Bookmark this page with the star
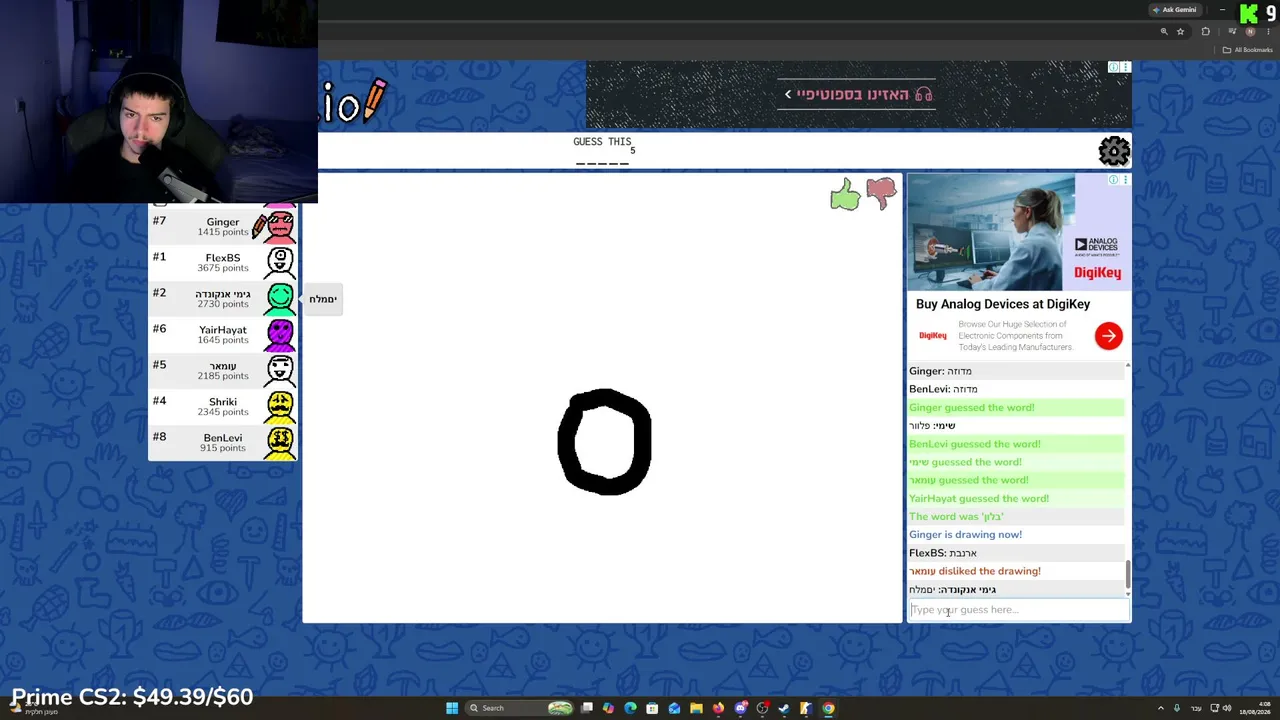 (x=1180, y=31)
